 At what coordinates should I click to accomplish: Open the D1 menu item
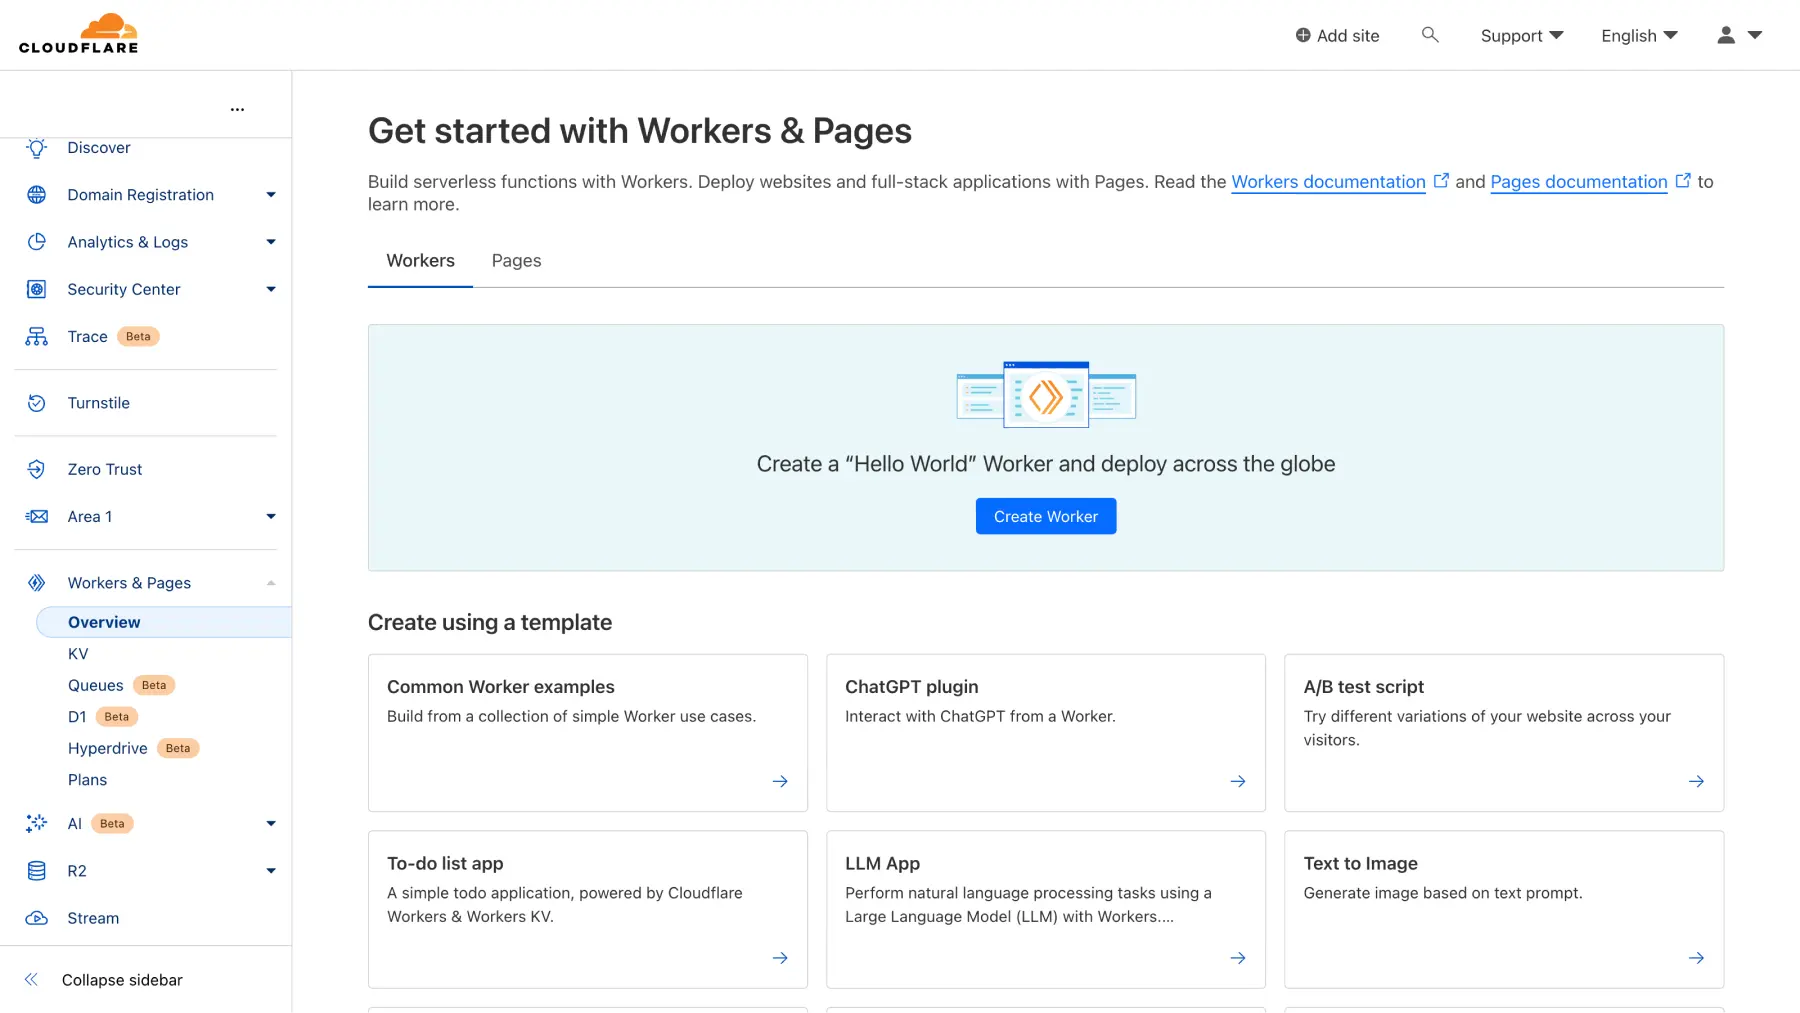[77, 717]
